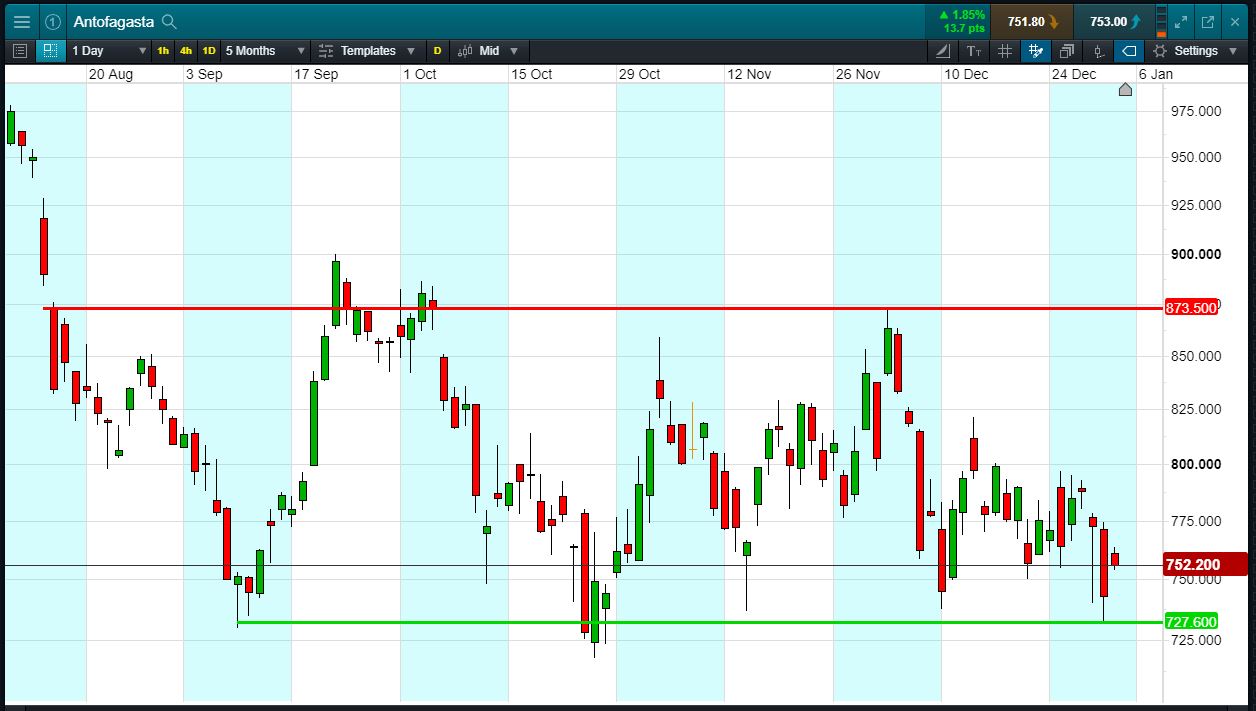The image size is (1256, 711).
Task: Click the 900.000 price axis label
Action: click(x=1195, y=254)
